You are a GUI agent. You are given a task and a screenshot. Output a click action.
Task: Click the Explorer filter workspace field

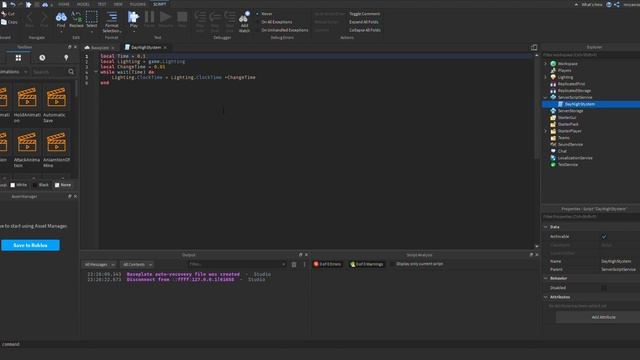pyautogui.click(x=590, y=55)
